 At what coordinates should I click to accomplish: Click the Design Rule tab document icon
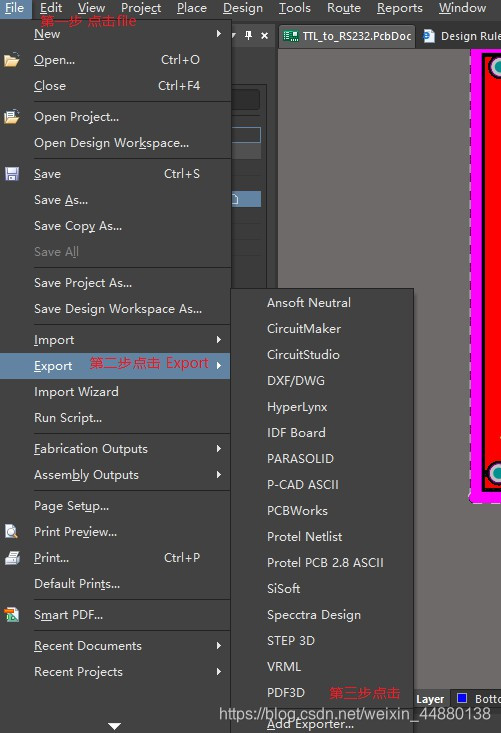tap(429, 36)
